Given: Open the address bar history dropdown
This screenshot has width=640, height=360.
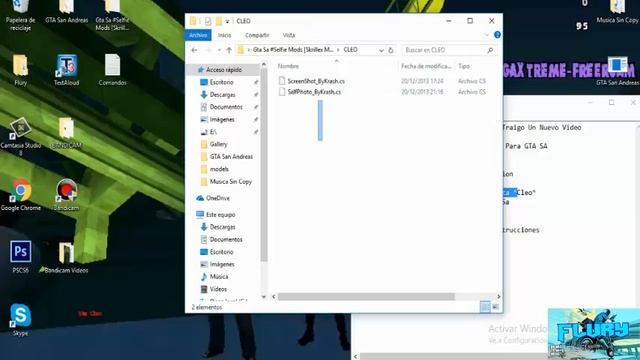Looking at the screenshot, I should pos(381,50).
